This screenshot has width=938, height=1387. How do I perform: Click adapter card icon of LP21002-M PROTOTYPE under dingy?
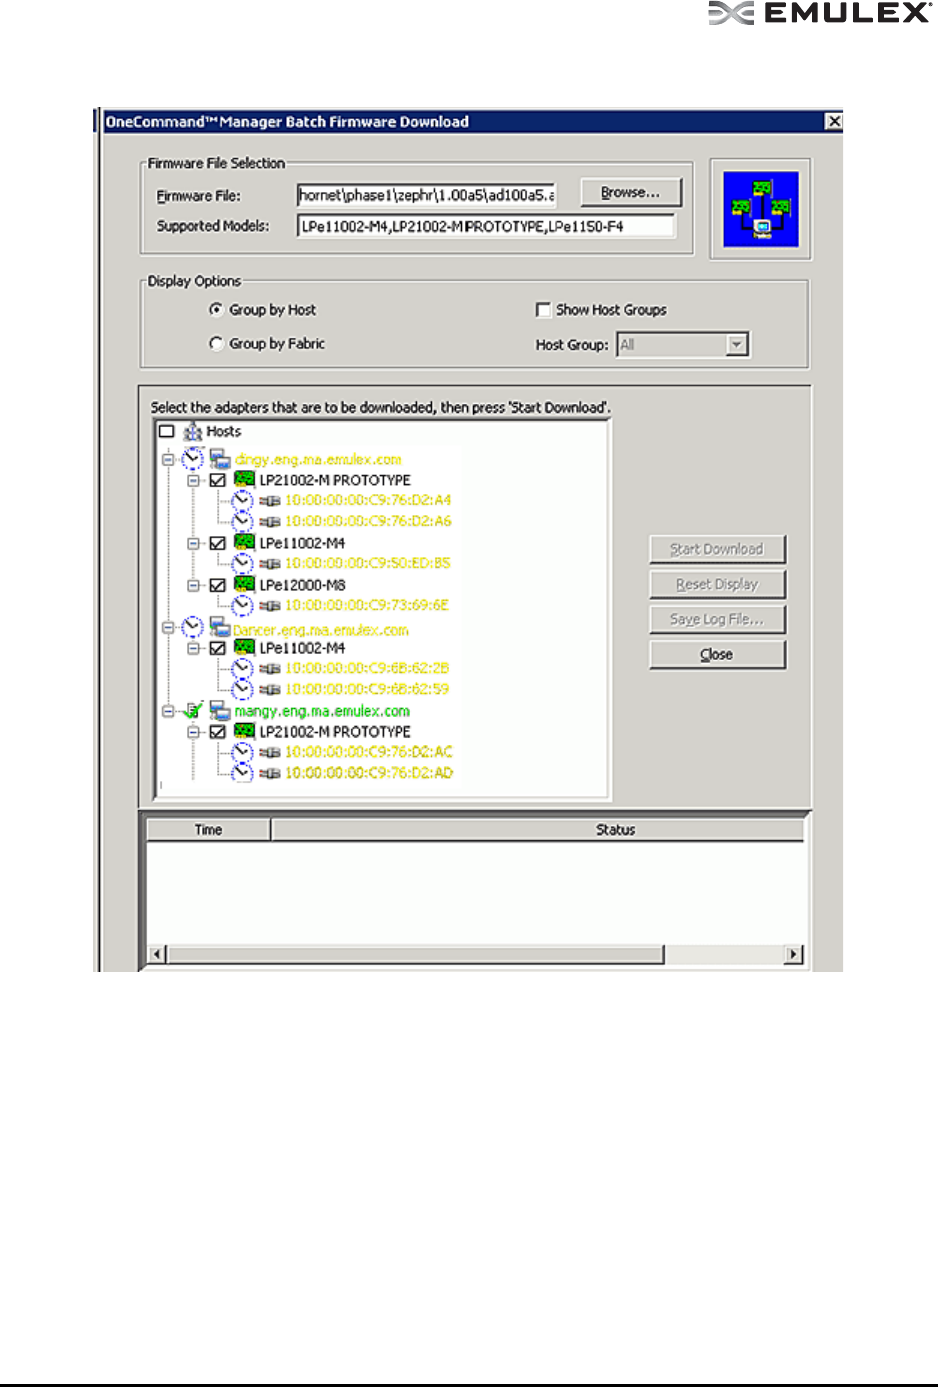tap(244, 480)
